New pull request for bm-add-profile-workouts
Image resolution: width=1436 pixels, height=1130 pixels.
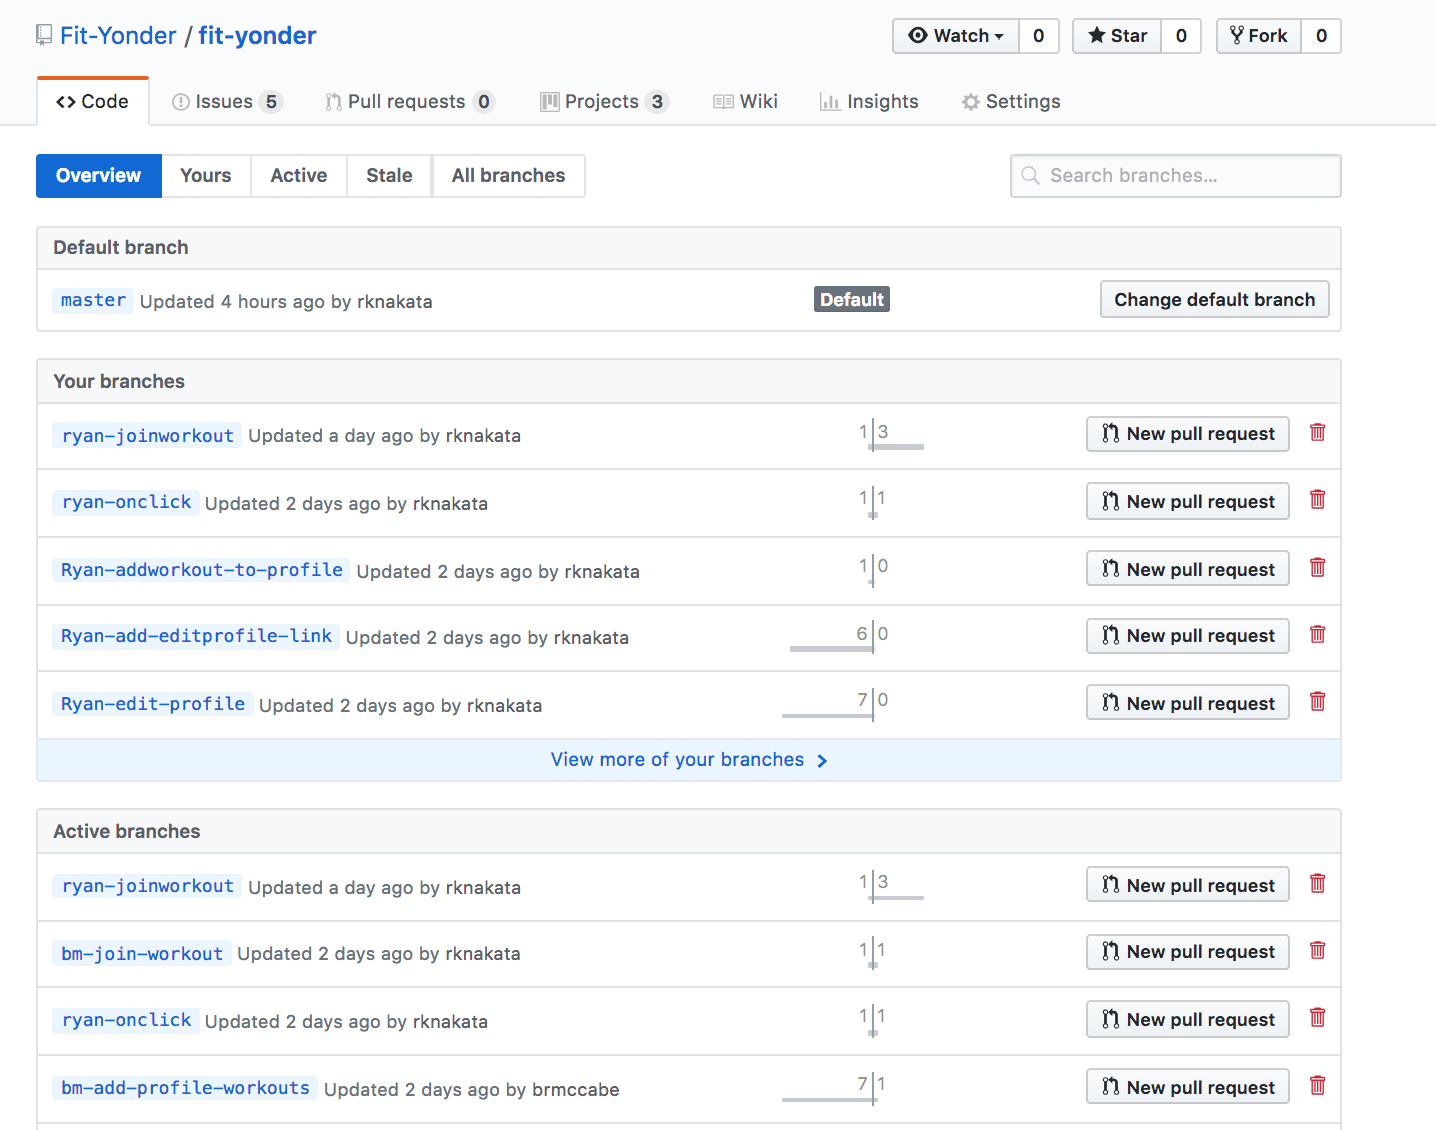point(1188,1087)
